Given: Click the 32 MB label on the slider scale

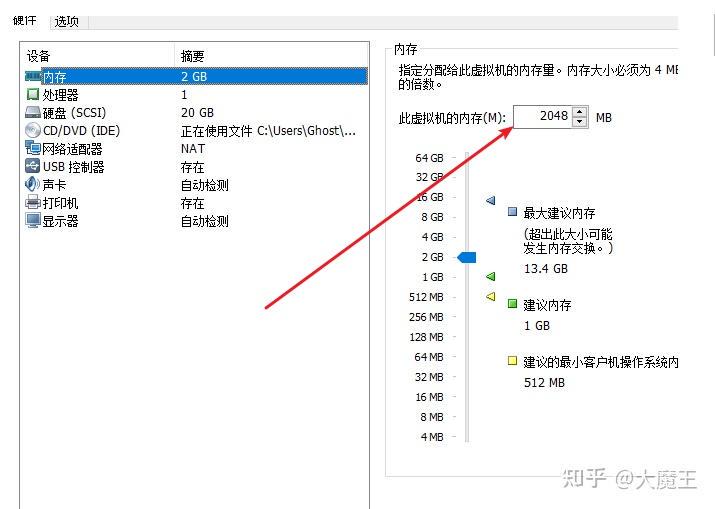Looking at the screenshot, I should (429, 377).
